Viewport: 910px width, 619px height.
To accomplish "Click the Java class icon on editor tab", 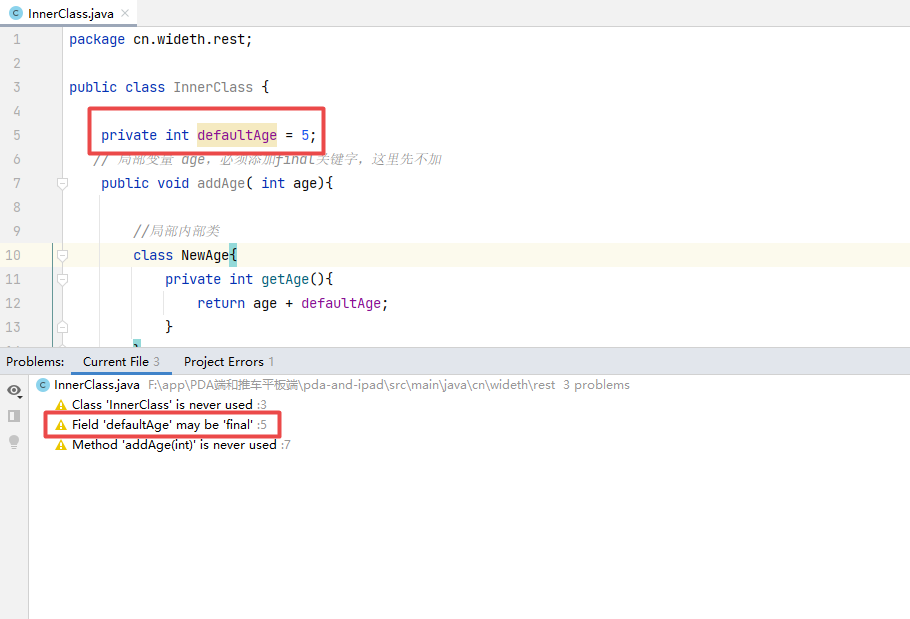I will click(16, 13).
